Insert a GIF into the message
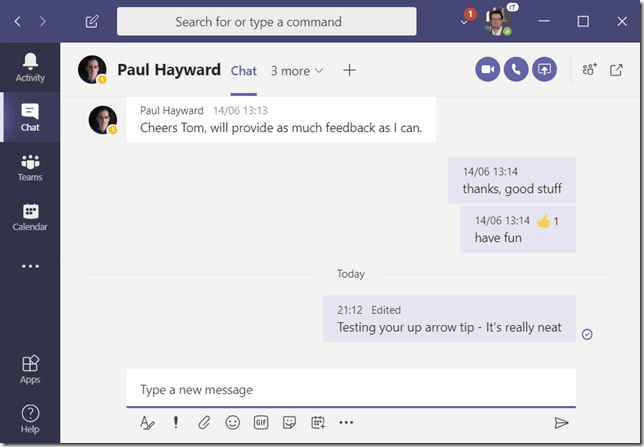Image resolution: width=644 pixels, height=447 pixels. [261, 422]
